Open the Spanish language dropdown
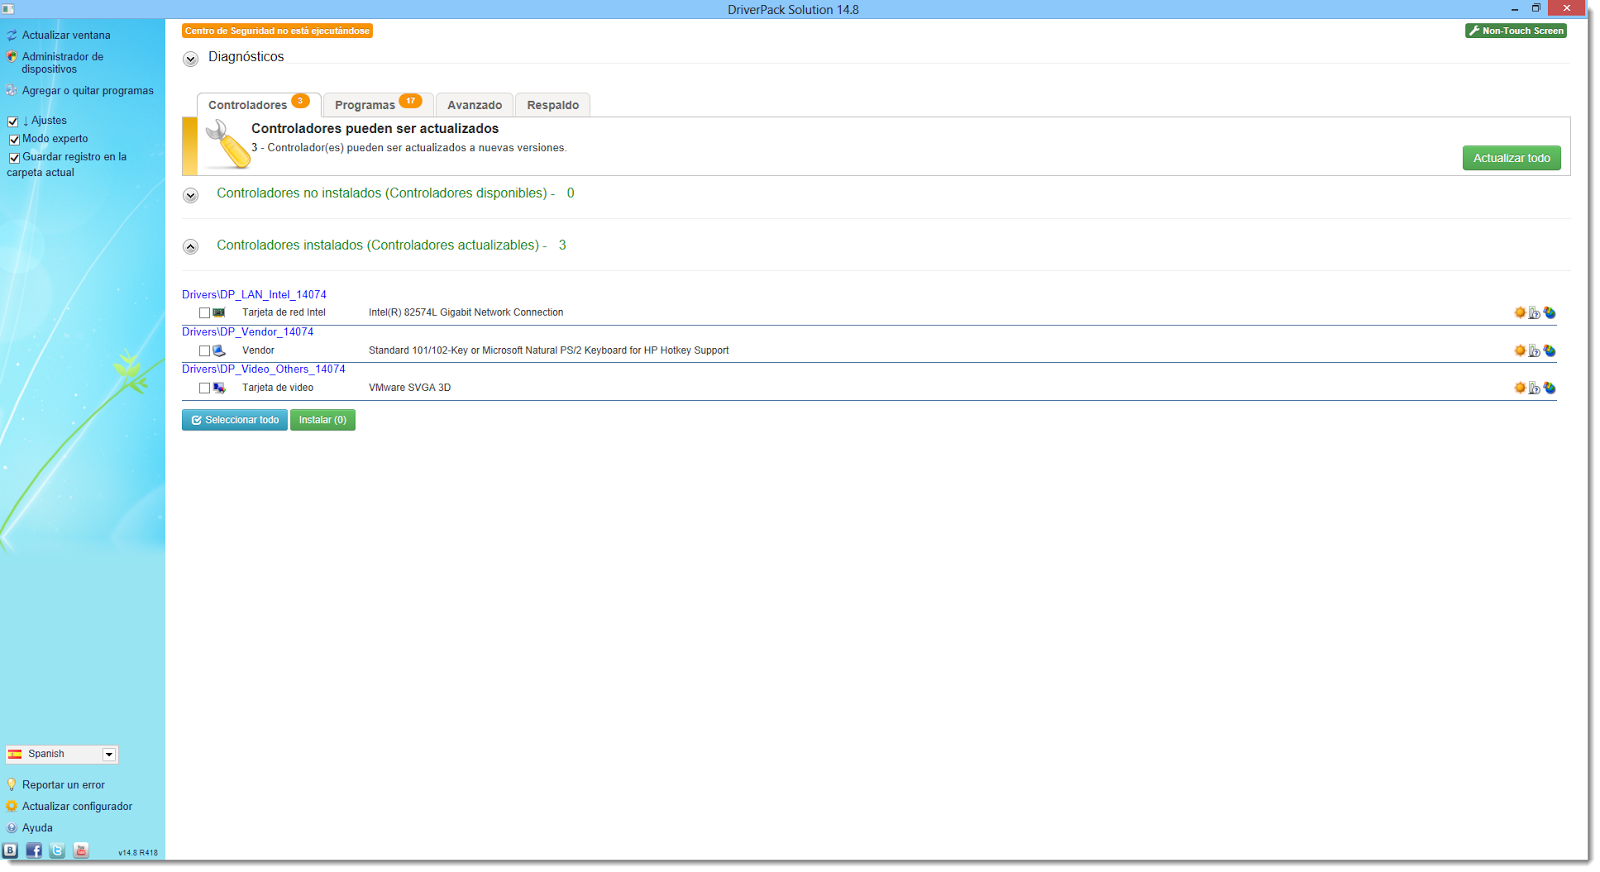The image size is (1600, 872). (62, 754)
